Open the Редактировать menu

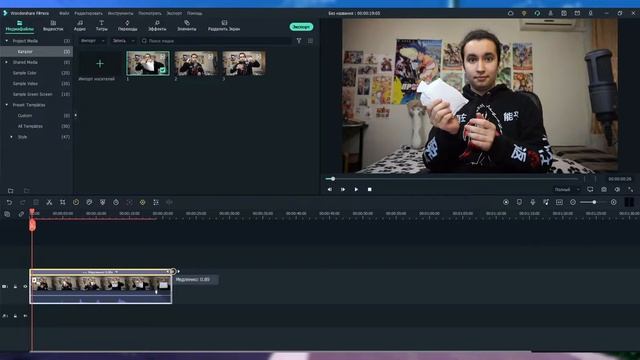tap(88, 13)
